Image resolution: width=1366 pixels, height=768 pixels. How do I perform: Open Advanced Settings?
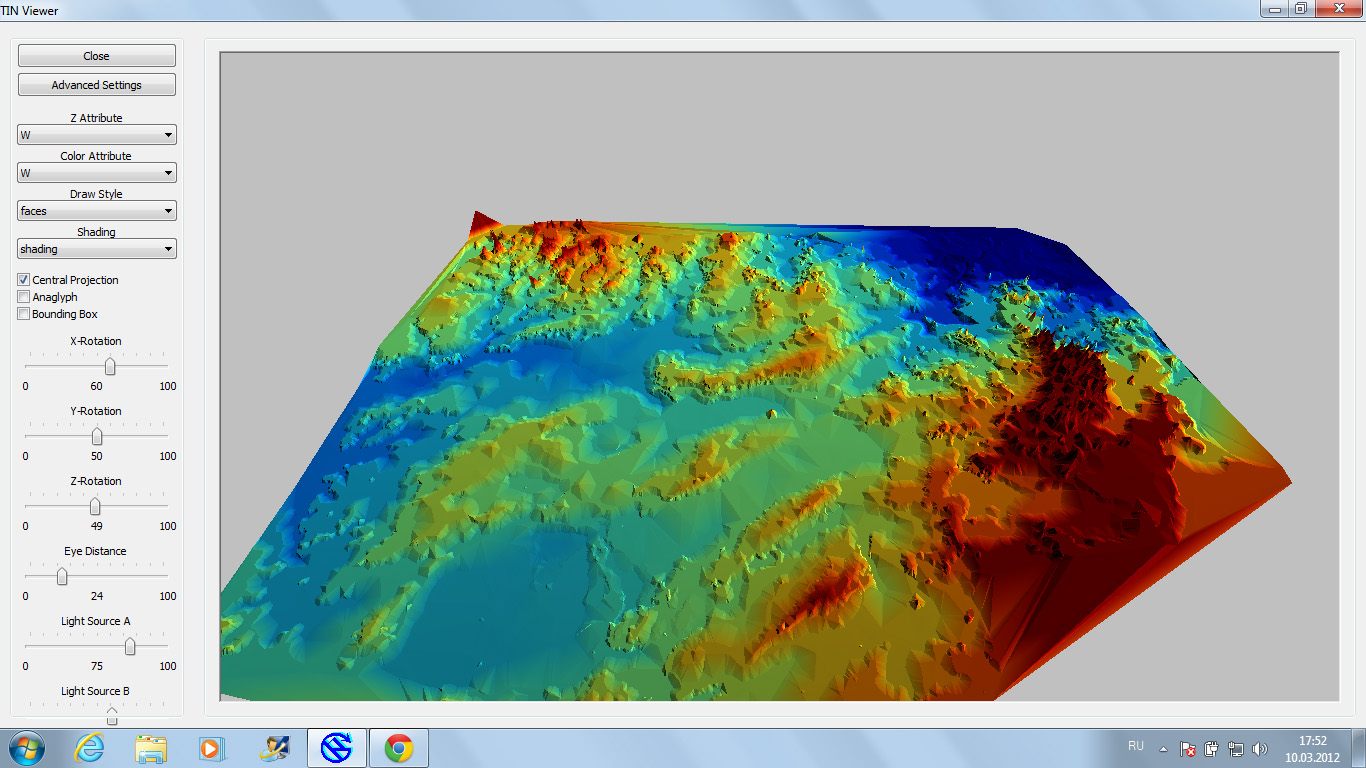97,85
